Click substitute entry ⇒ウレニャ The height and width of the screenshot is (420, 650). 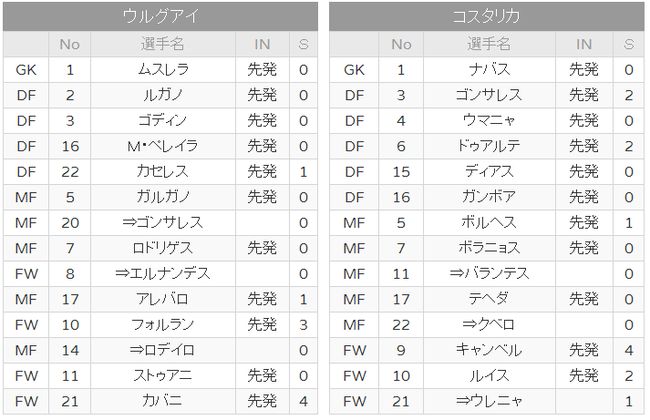[x=489, y=401]
